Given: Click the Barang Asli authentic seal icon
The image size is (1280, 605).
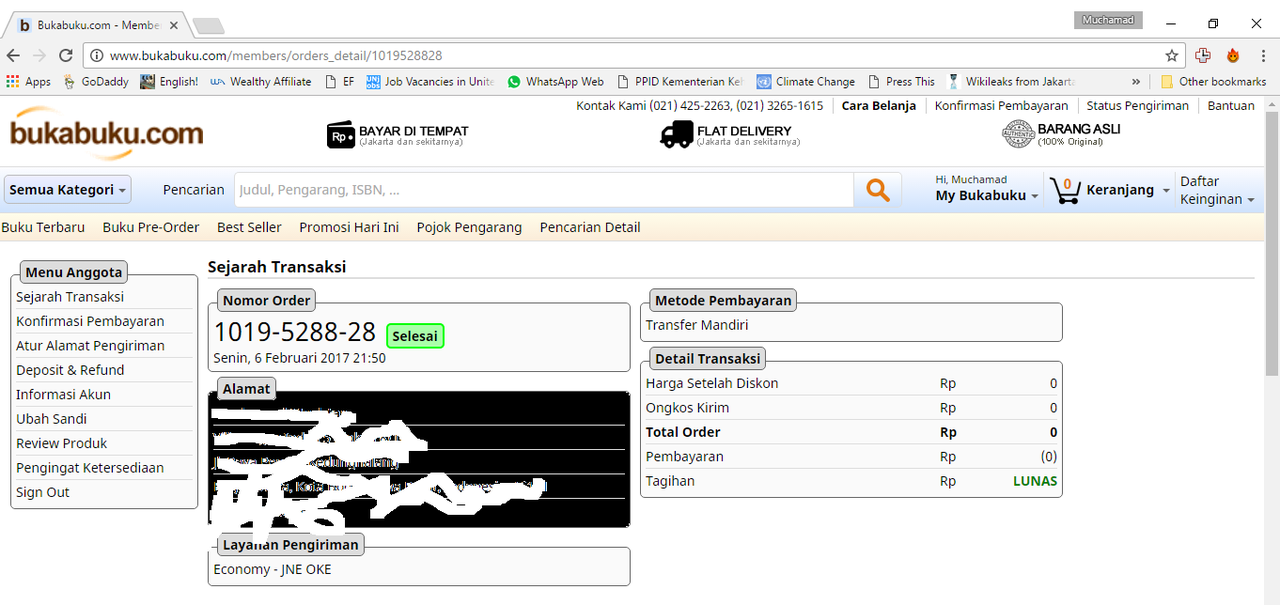Looking at the screenshot, I should click(1018, 134).
